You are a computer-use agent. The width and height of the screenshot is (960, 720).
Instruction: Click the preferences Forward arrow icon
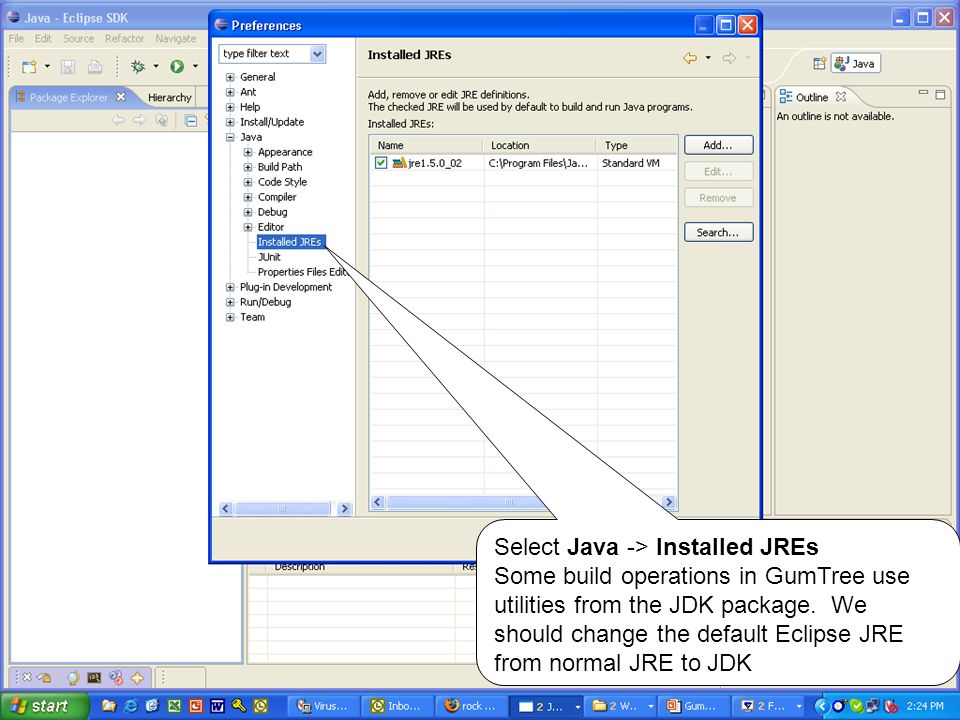click(x=729, y=58)
